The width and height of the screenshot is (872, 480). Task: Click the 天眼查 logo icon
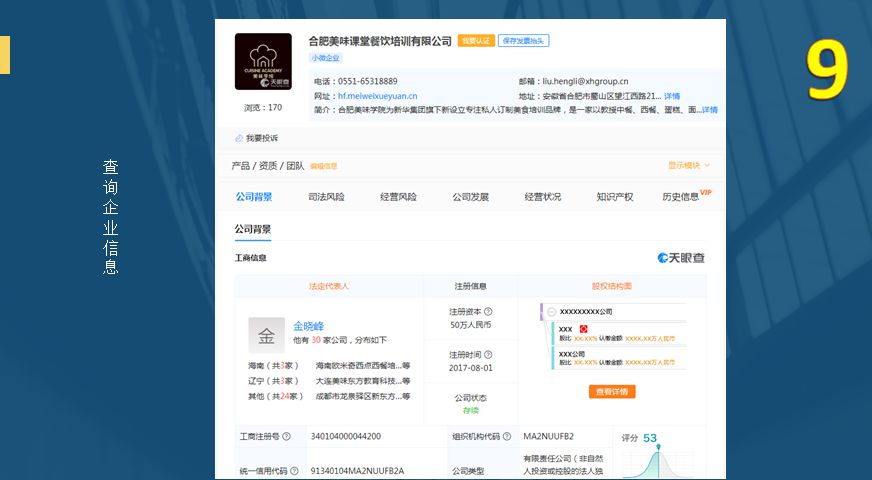[x=681, y=258]
